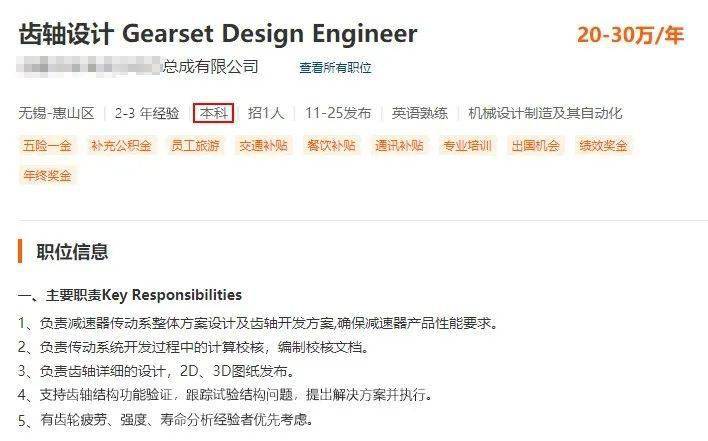Screen dimensions: 708x441
Task: Select the 交通补贴 tag
Action: pos(263,145)
